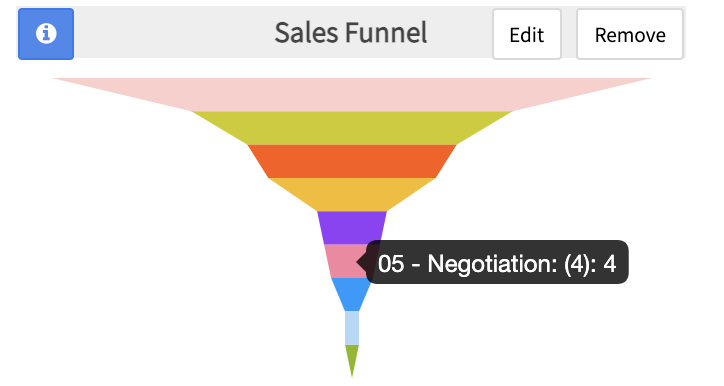Click the Edit button
The height and width of the screenshot is (386, 724).
(527, 34)
